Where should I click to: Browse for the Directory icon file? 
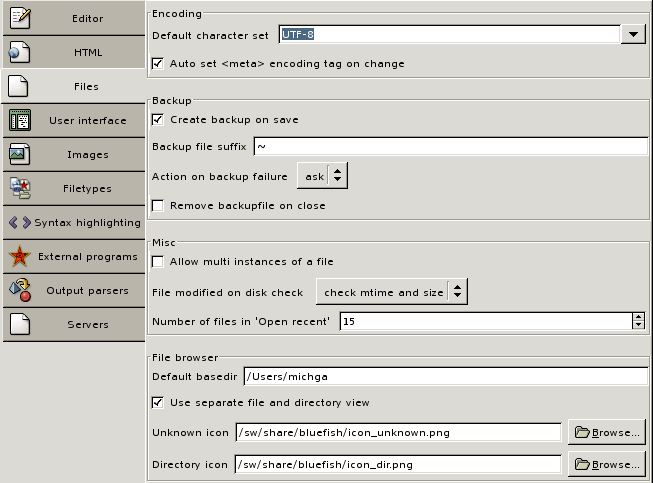point(606,465)
